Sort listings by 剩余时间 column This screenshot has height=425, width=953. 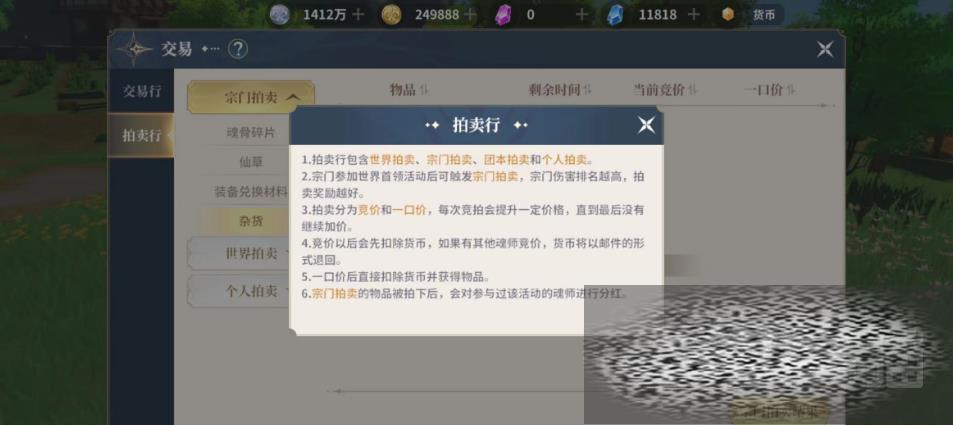pyautogui.click(x=560, y=90)
